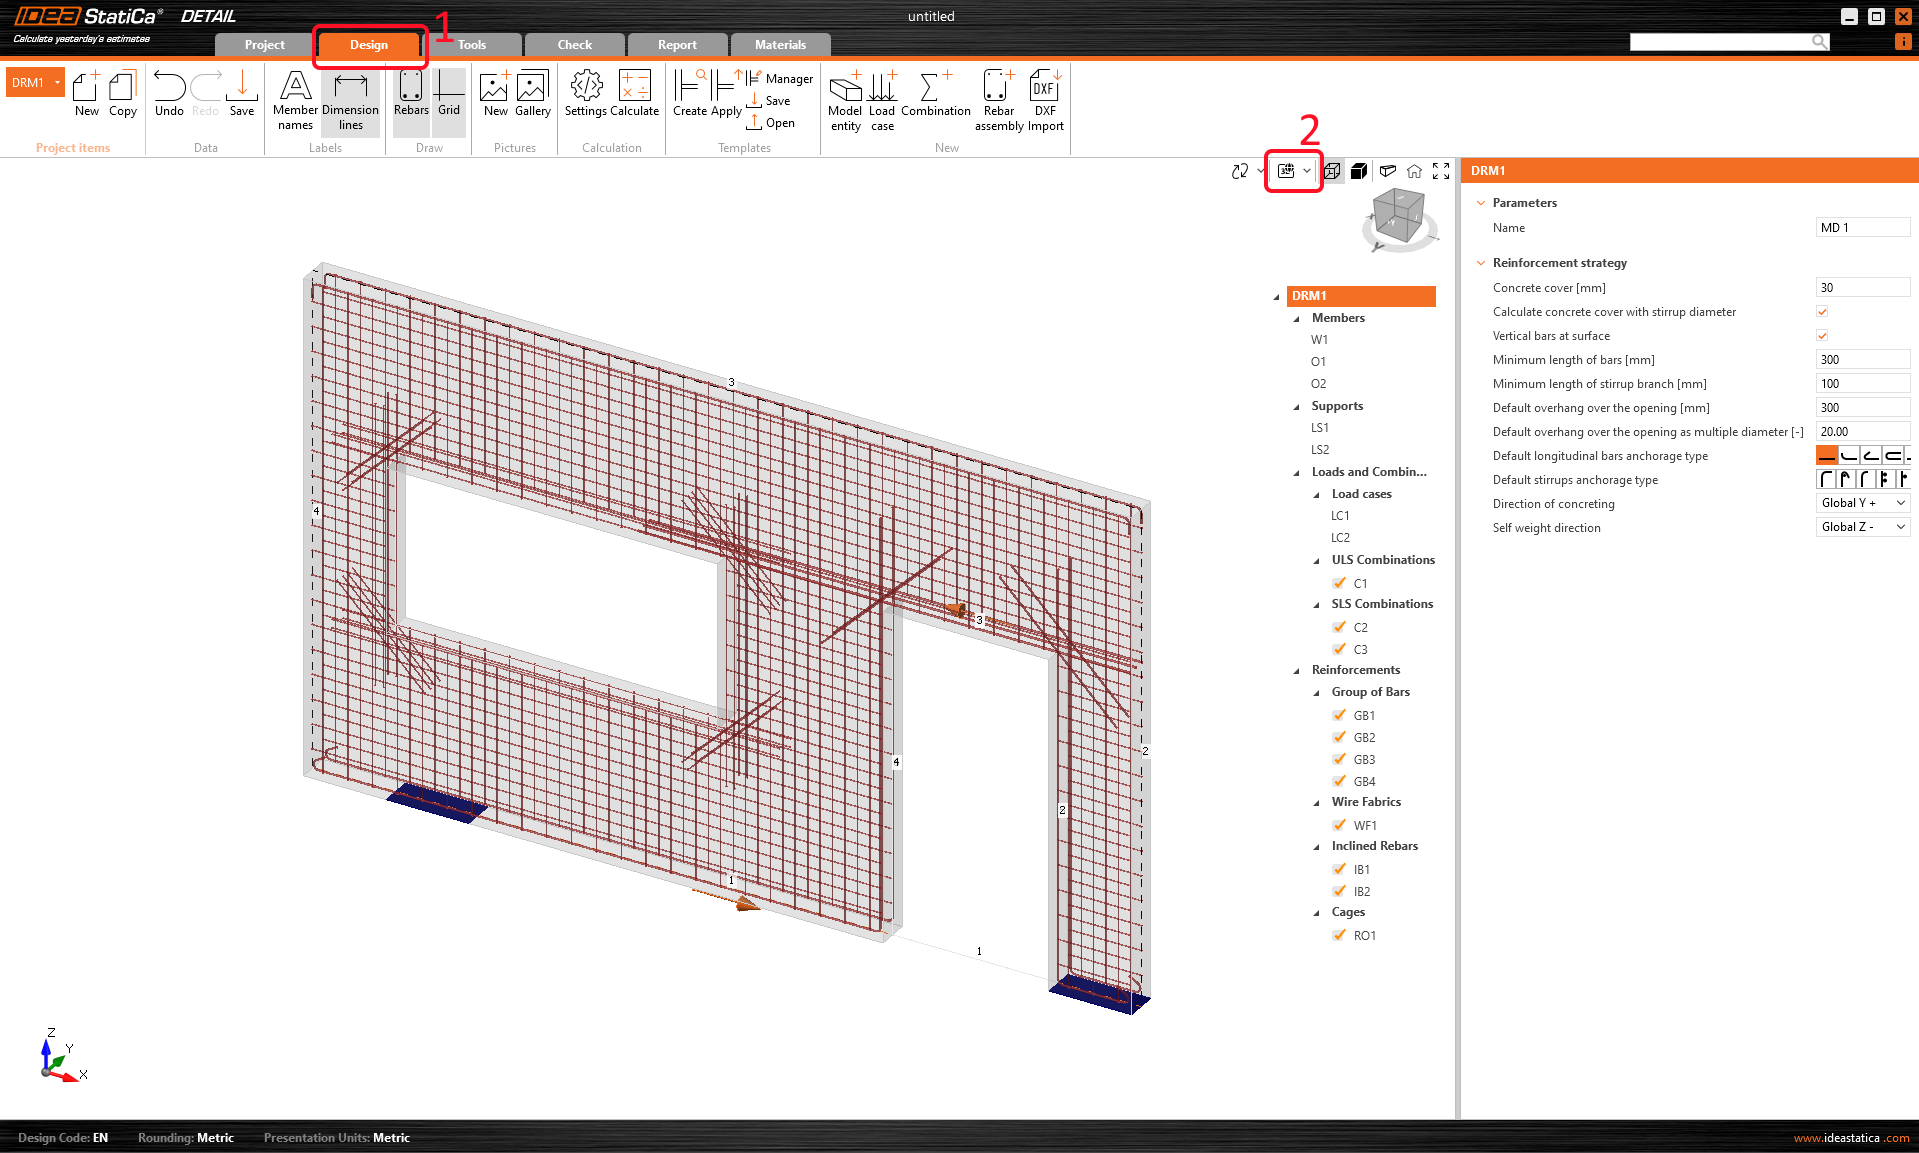Switch to the Check tab
Screen dimensions: 1919x1153
tap(574, 45)
